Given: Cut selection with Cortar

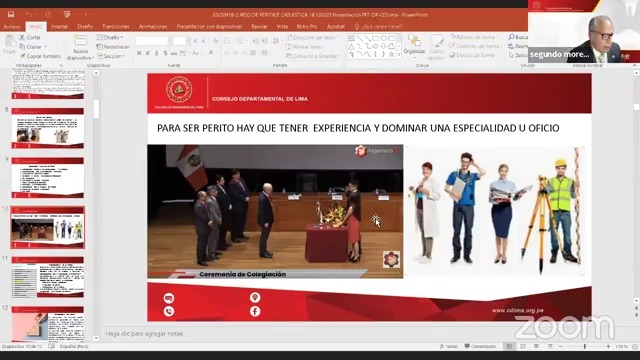Looking at the screenshot, I should (x=30, y=37).
